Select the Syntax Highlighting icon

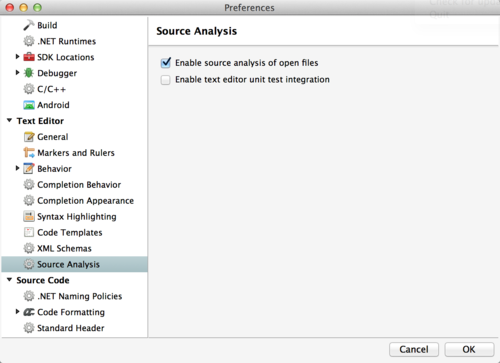(x=29, y=216)
